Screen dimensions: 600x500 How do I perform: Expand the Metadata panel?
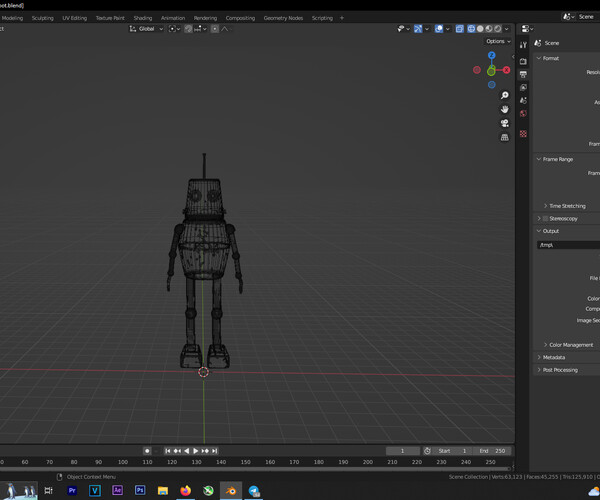click(x=553, y=357)
